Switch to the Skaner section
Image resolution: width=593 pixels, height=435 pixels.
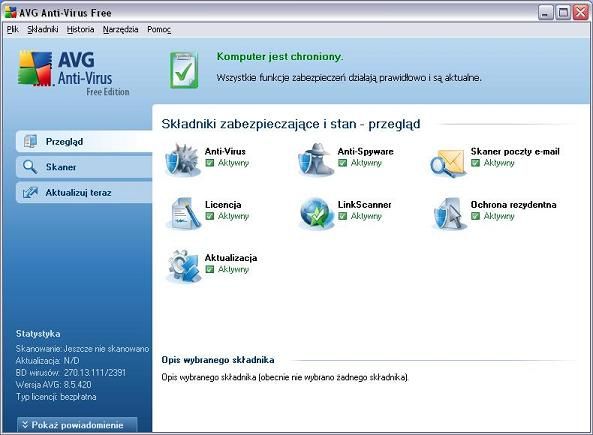84,167
